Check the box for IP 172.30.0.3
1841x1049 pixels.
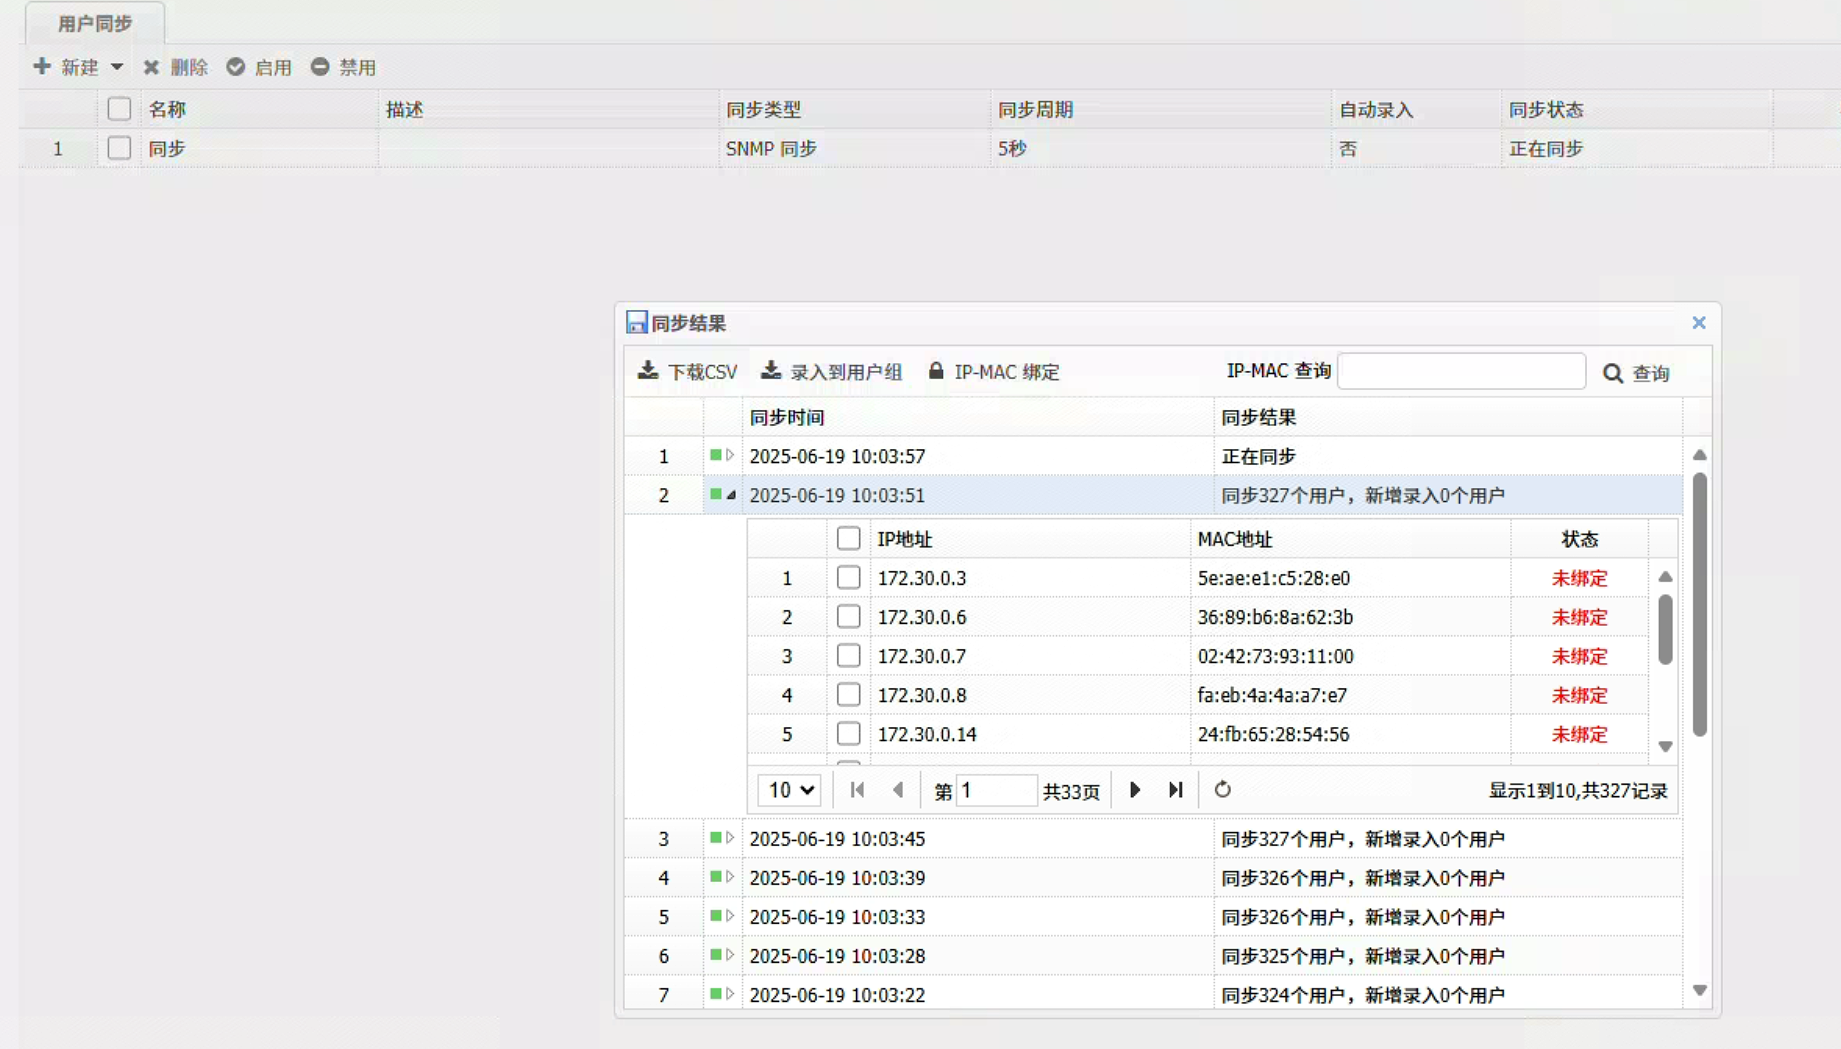(848, 578)
